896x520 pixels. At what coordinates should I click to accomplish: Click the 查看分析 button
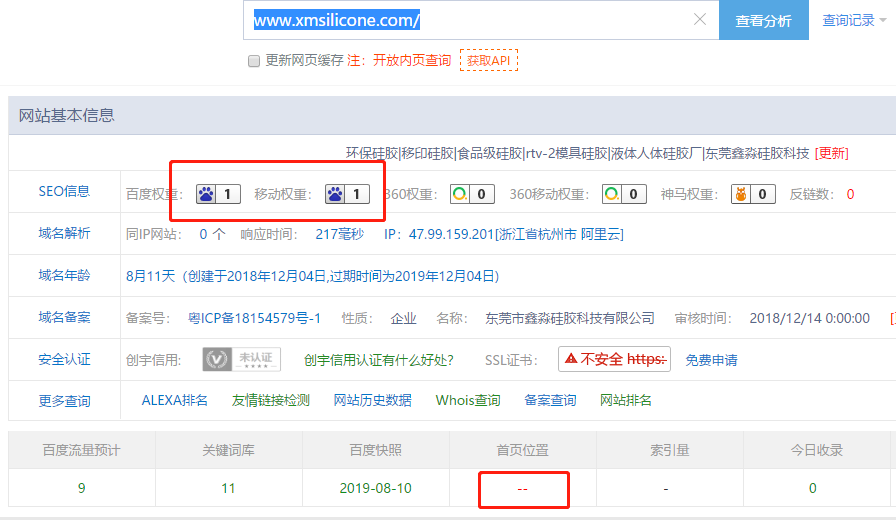click(x=763, y=21)
